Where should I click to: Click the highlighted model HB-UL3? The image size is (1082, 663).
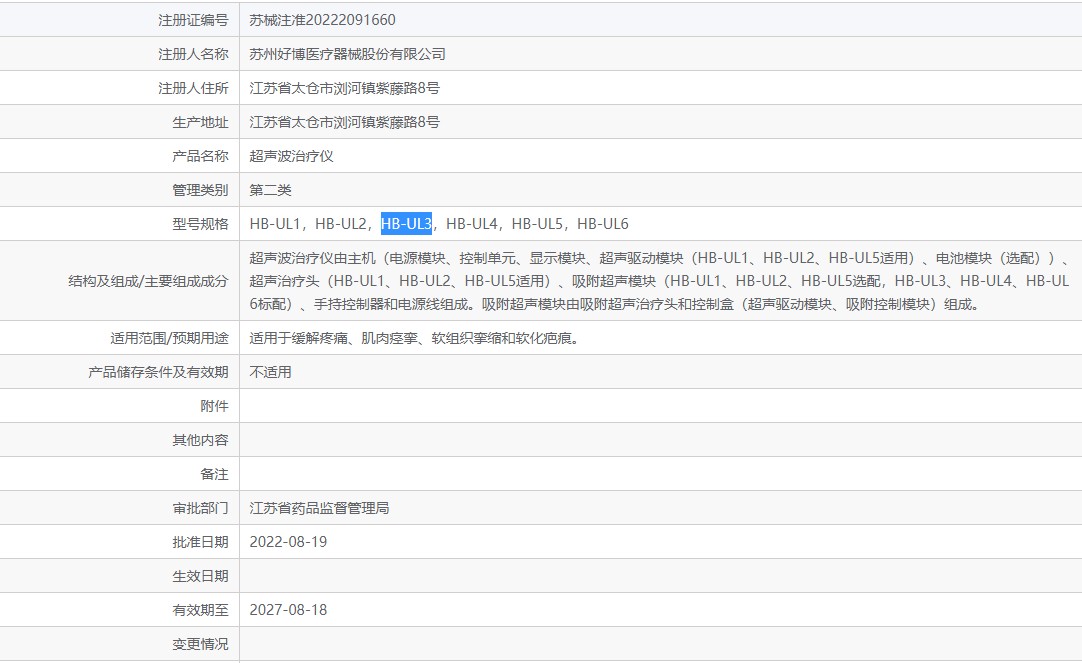(406, 224)
